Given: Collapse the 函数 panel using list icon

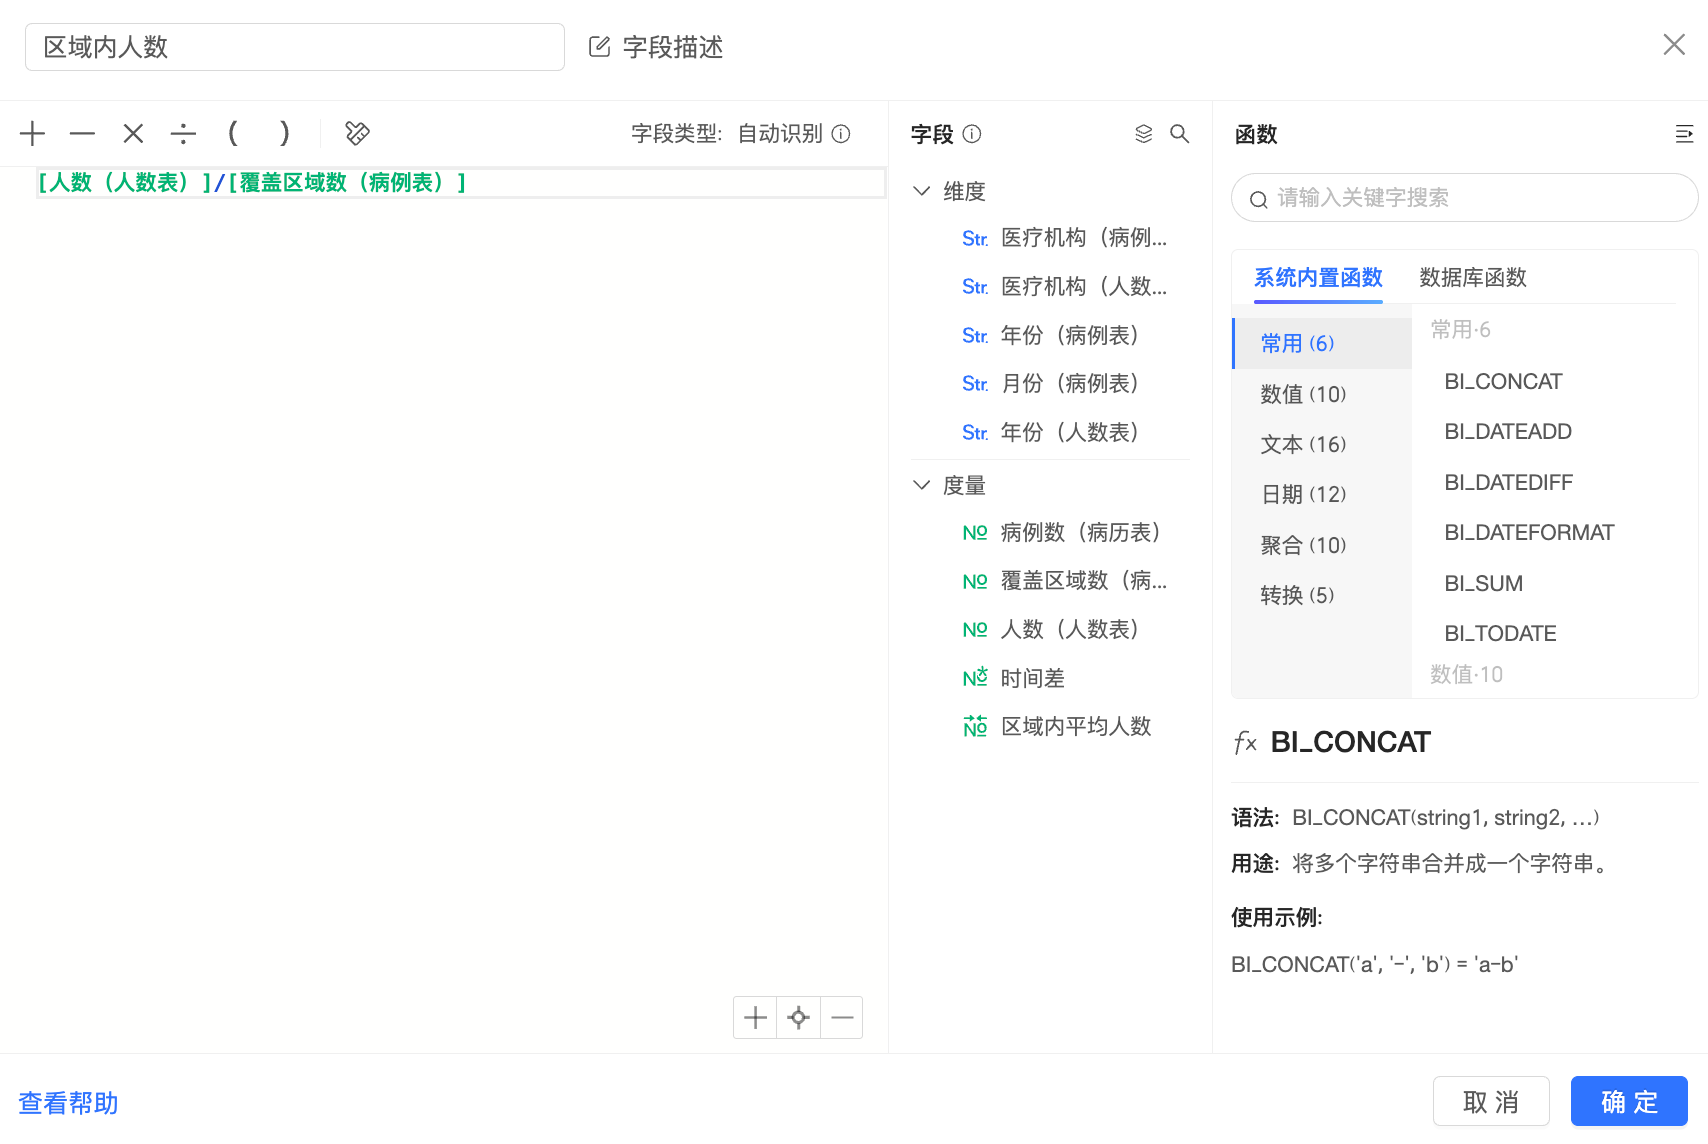Looking at the screenshot, I should [1685, 133].
